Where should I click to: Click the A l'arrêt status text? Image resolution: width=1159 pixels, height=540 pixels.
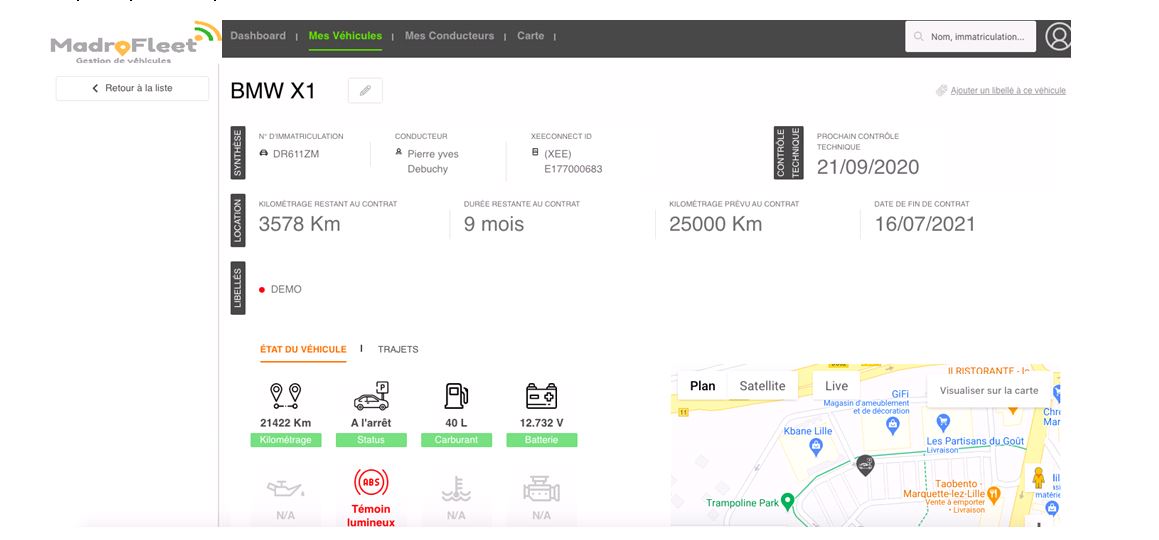371,423
